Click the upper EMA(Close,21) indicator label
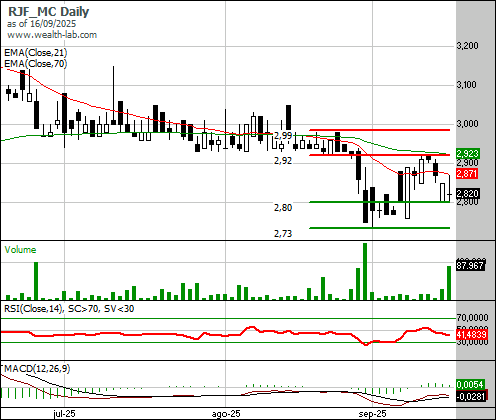 point(36,53)
